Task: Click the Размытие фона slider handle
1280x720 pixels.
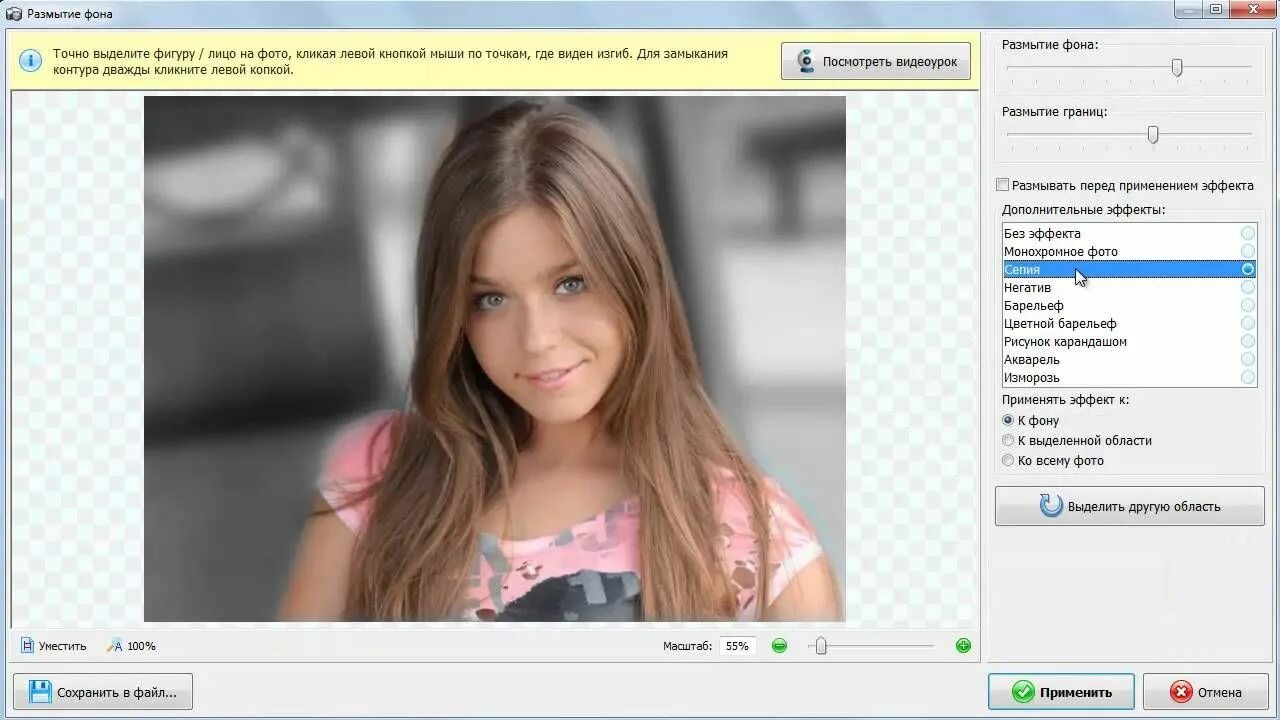Action: point(1177,67)
